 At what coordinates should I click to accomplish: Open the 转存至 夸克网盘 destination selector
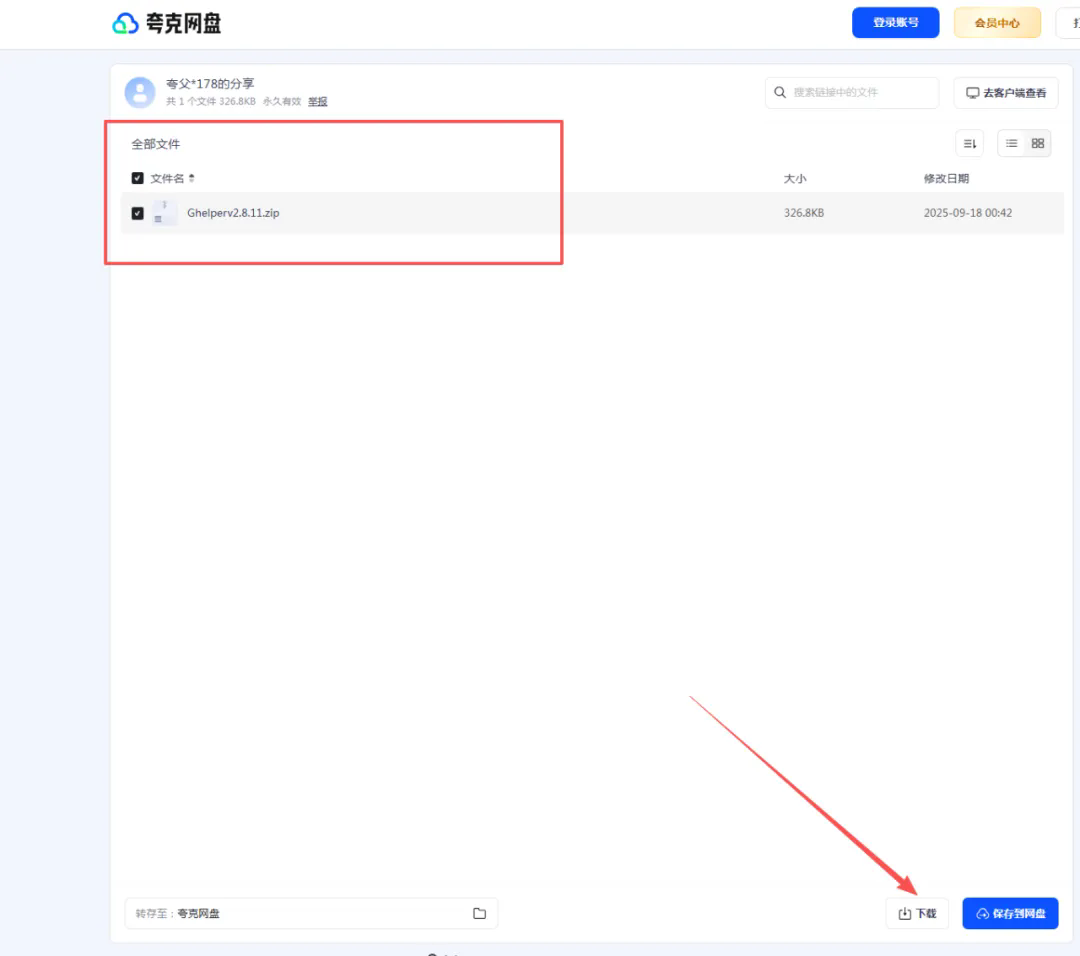[x=300, y=913]
